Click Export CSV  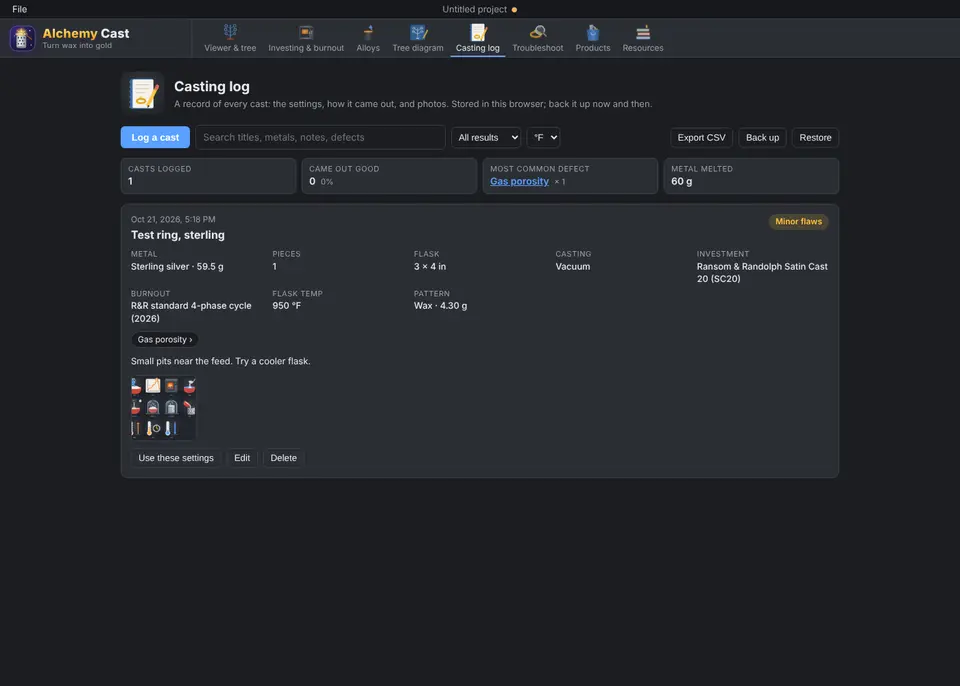[x=702, y=138]
